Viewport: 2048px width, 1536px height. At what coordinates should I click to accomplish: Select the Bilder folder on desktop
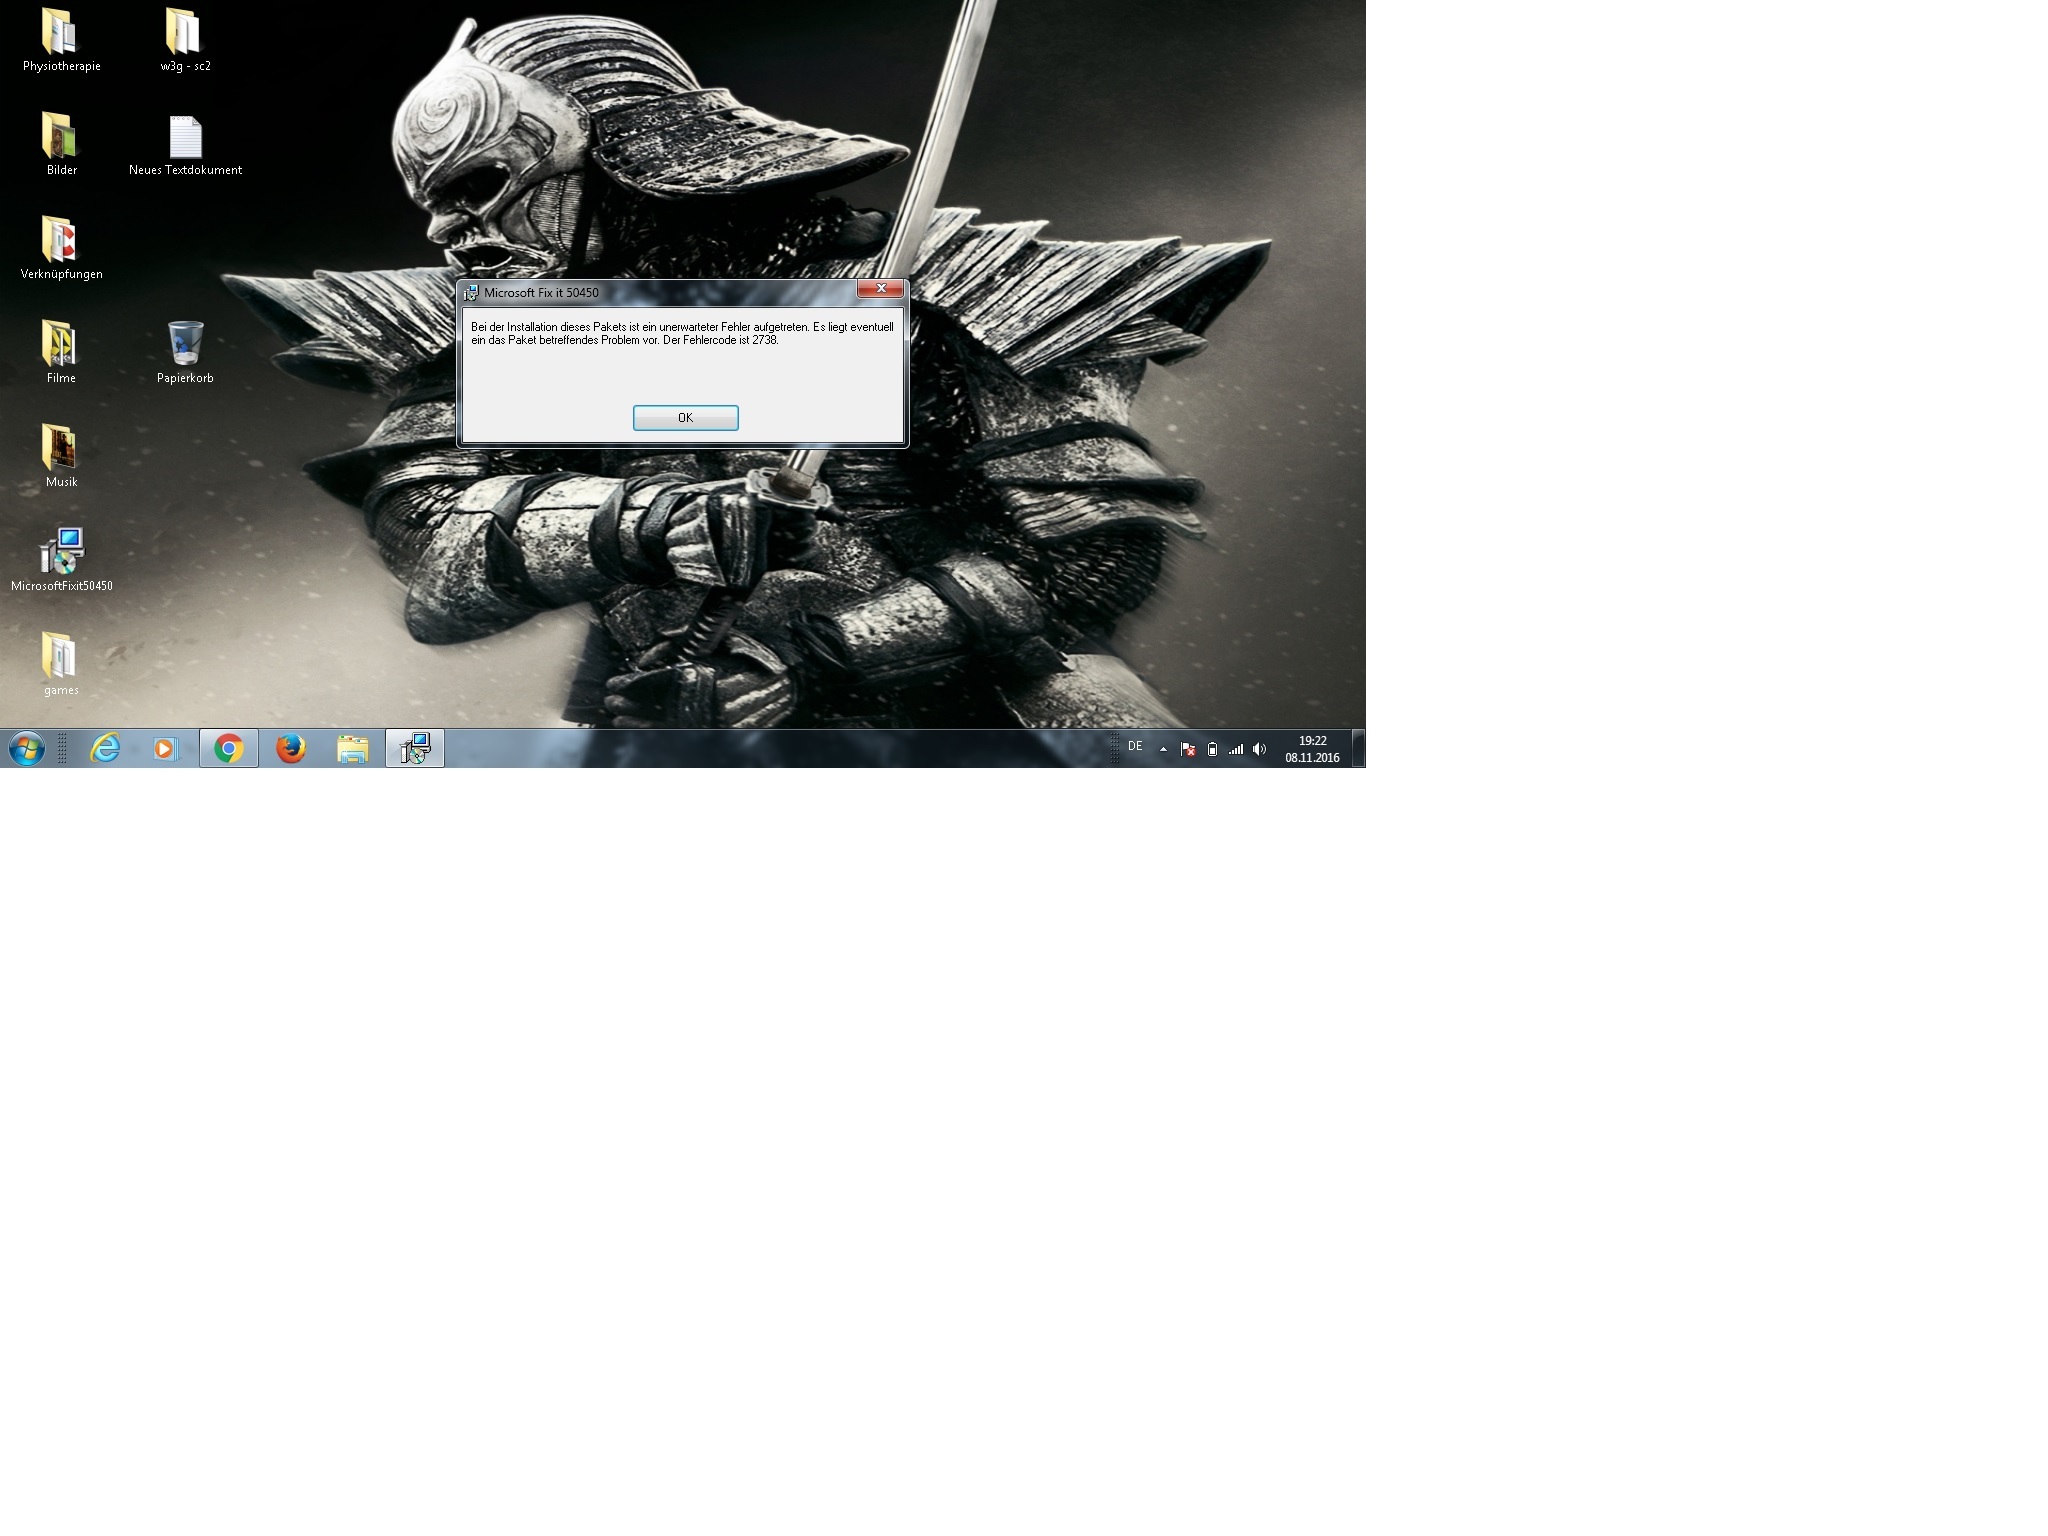coord(61,144)
